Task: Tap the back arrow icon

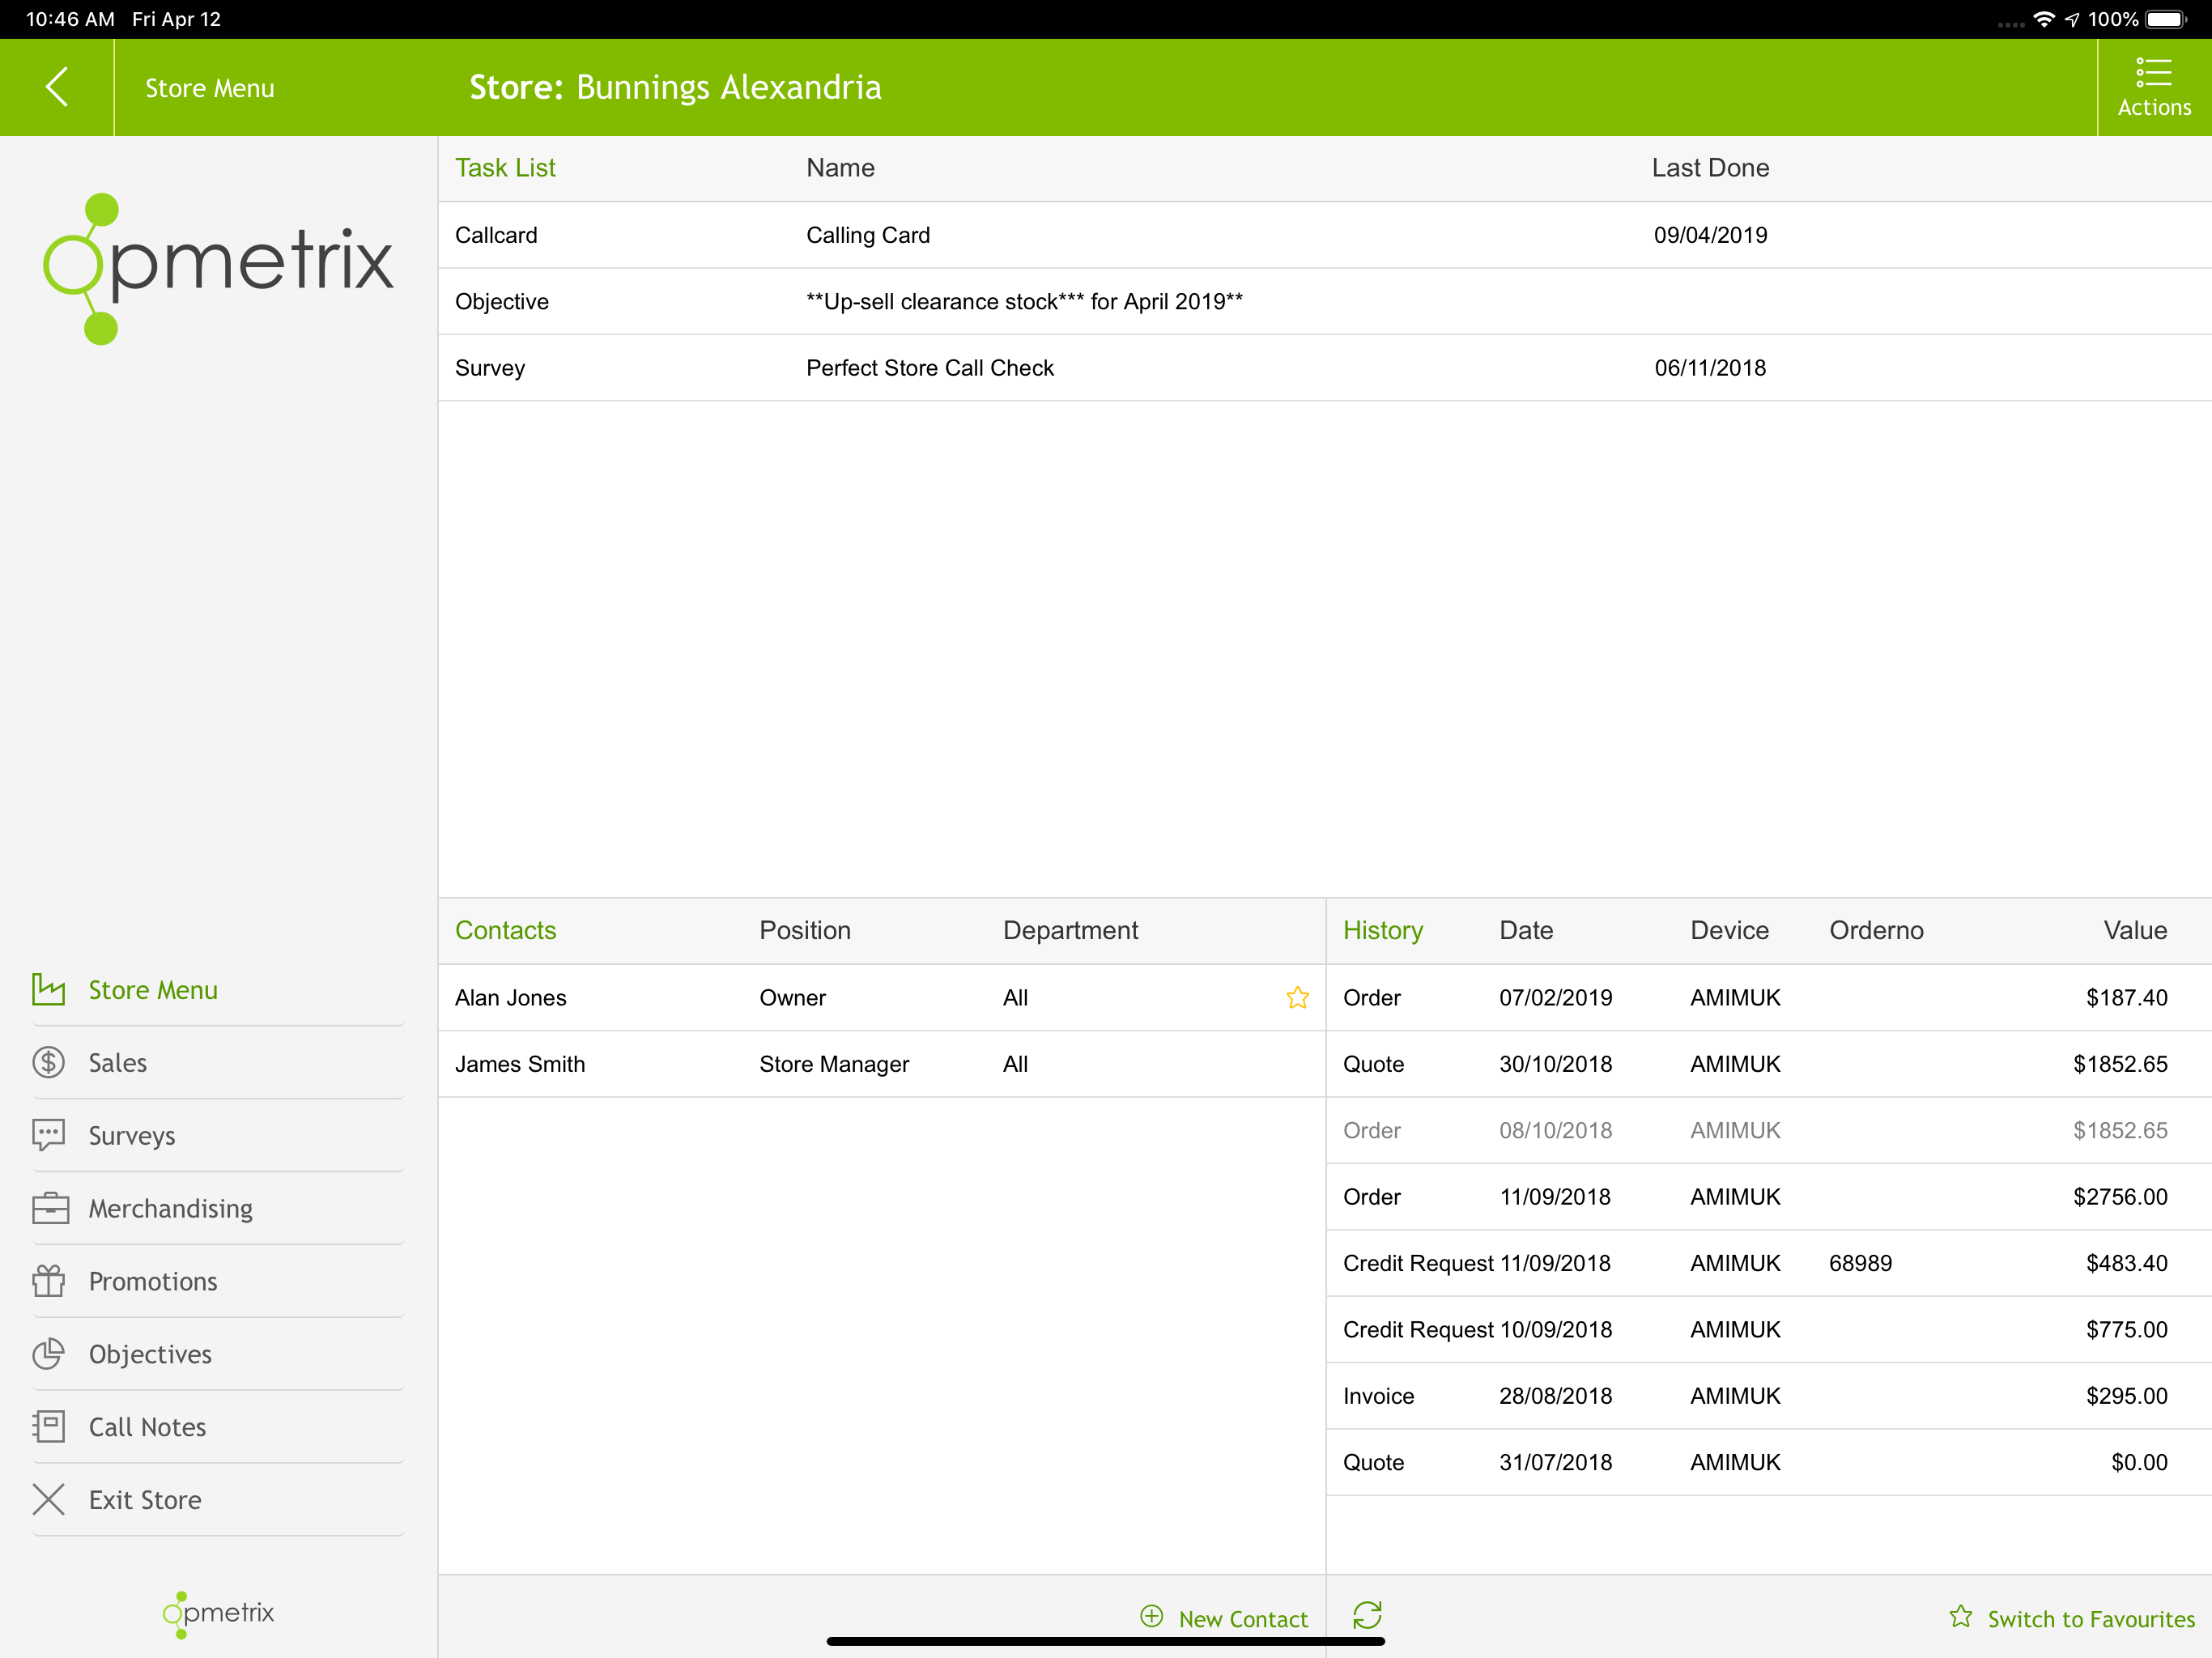Action: pyautogui.click(x=57, y=87)
